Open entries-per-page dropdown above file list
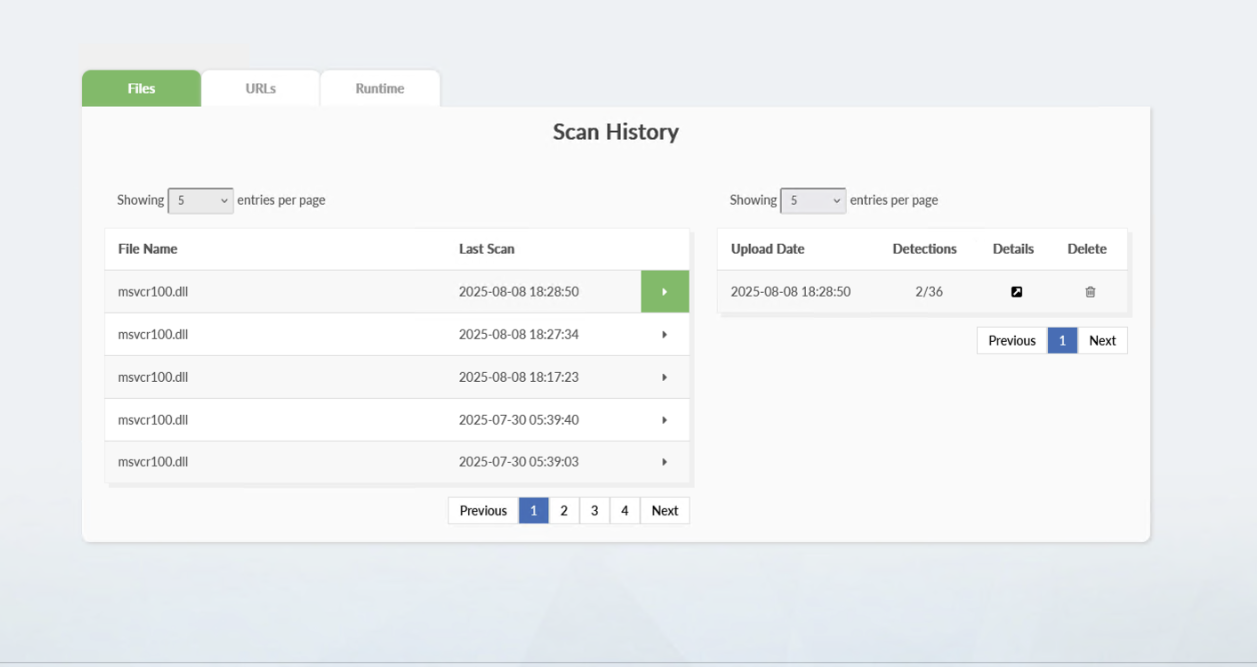Viewport: 1257px width, 667px height. [200, 200]
